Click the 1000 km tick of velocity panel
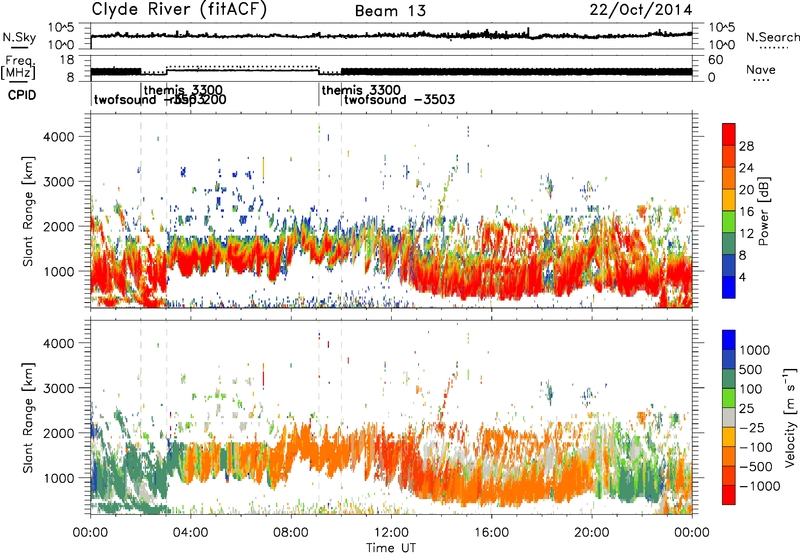This screenshot has height=554, width=800. [59, 478]
